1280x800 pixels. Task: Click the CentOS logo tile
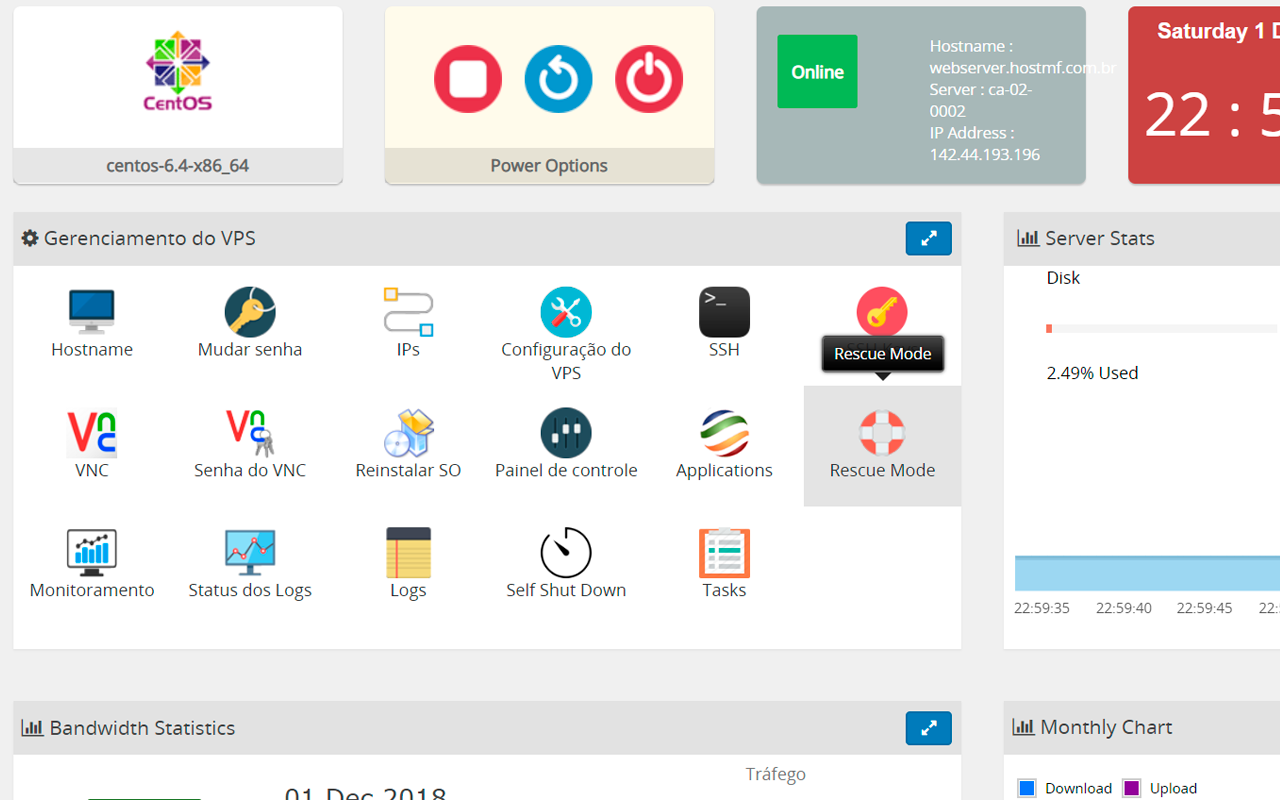(x=178, y=78)
